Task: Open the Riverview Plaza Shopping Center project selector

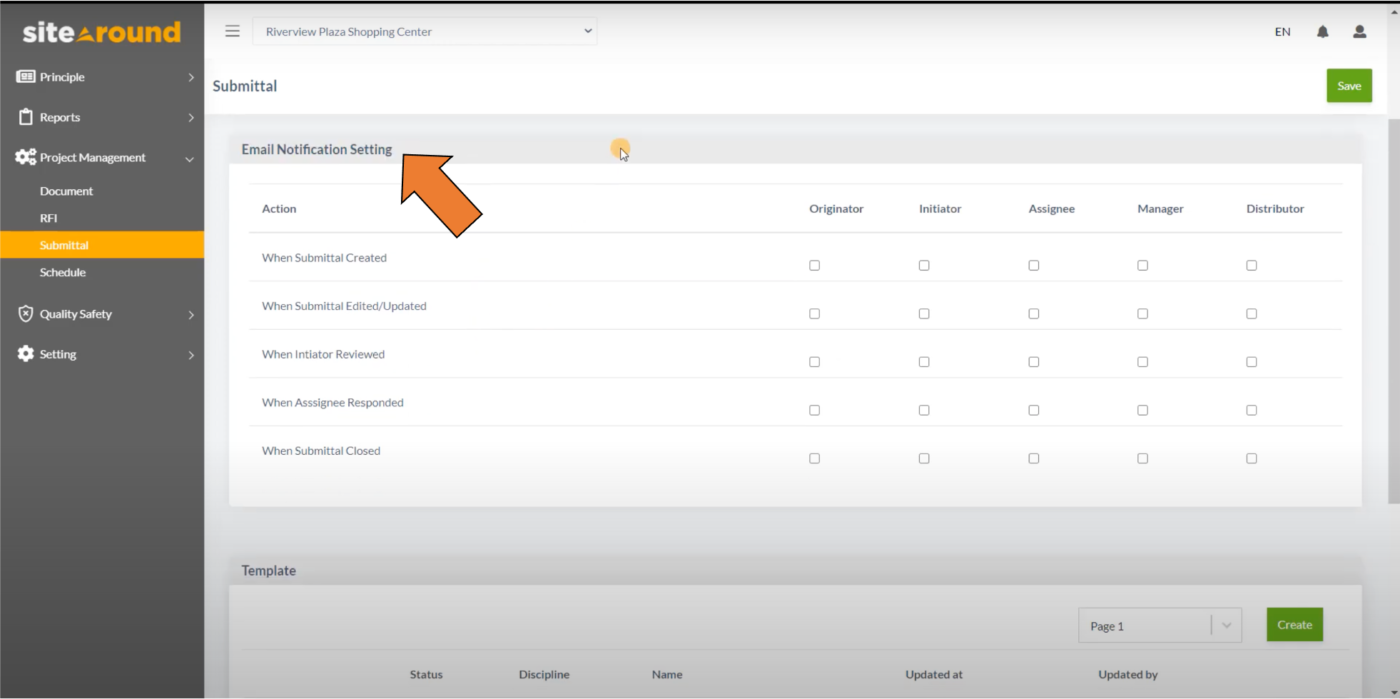Action: (x=425, y=31)
